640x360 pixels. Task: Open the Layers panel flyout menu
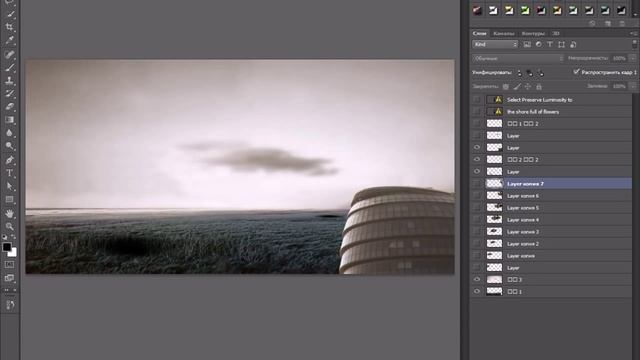633,33
